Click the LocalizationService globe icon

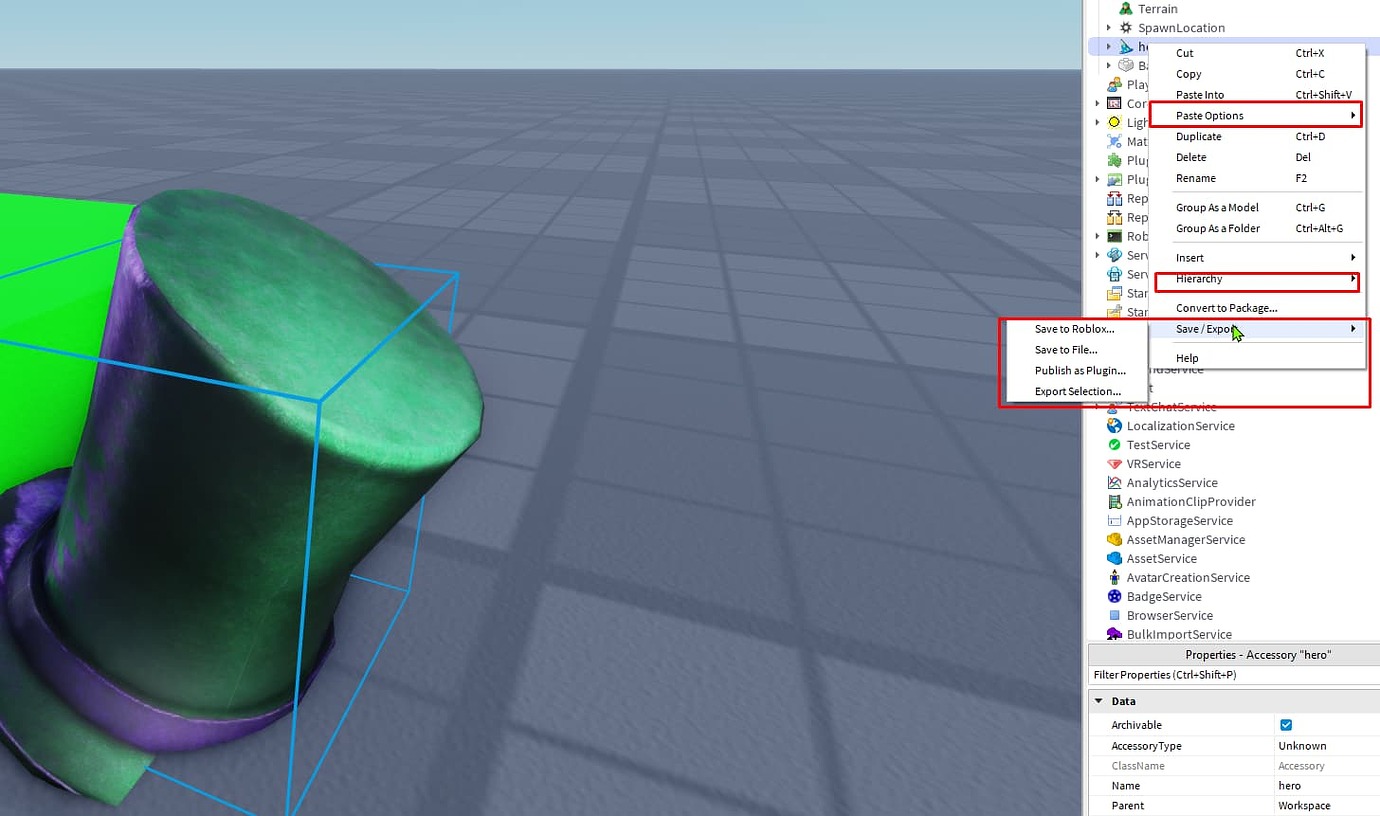1114,426
